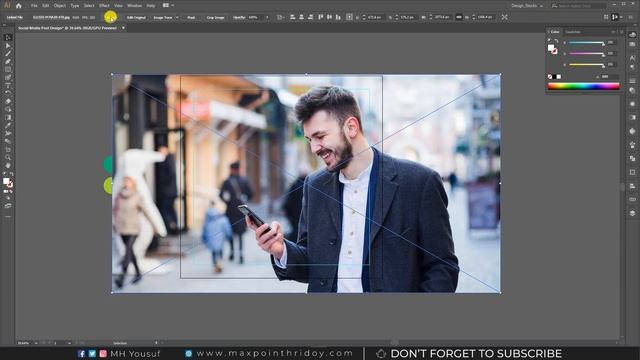Click the Image Trace button
The image size is (640, 360).
162,18
